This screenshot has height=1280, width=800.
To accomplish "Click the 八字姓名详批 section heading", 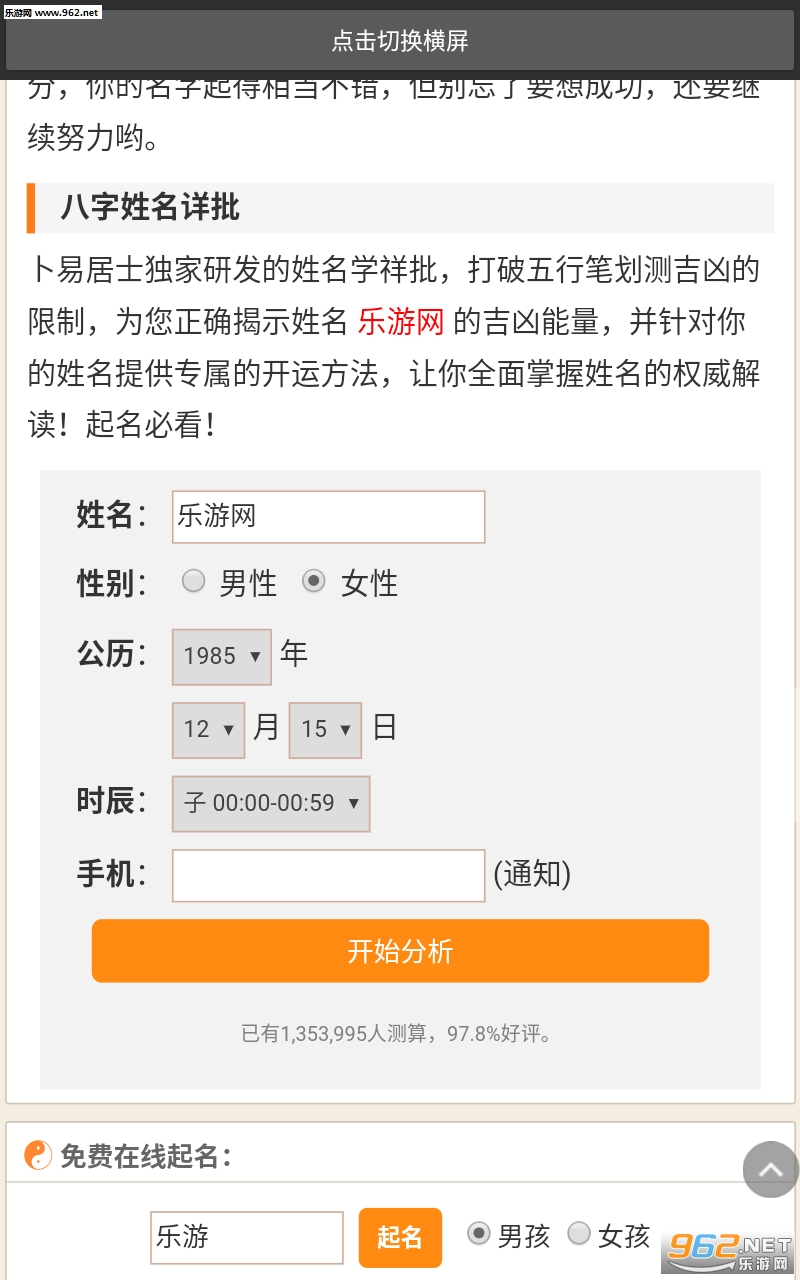I will tap(150, 207).
